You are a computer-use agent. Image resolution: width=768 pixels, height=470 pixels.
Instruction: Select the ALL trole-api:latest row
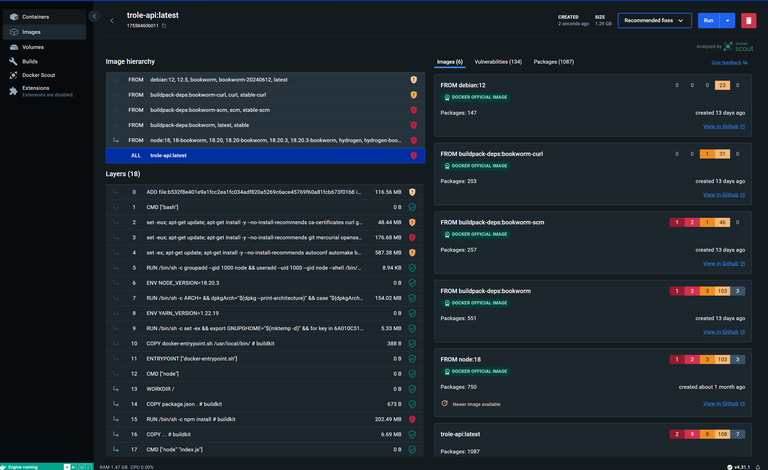265,155
